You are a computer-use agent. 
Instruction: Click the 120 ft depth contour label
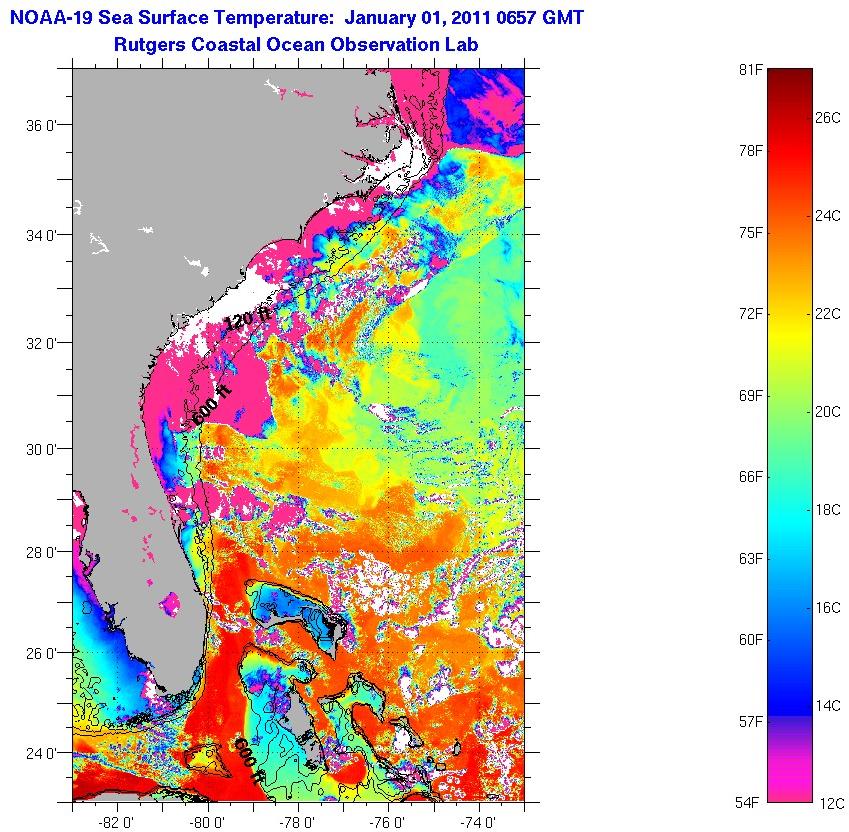tap(247, 319)
